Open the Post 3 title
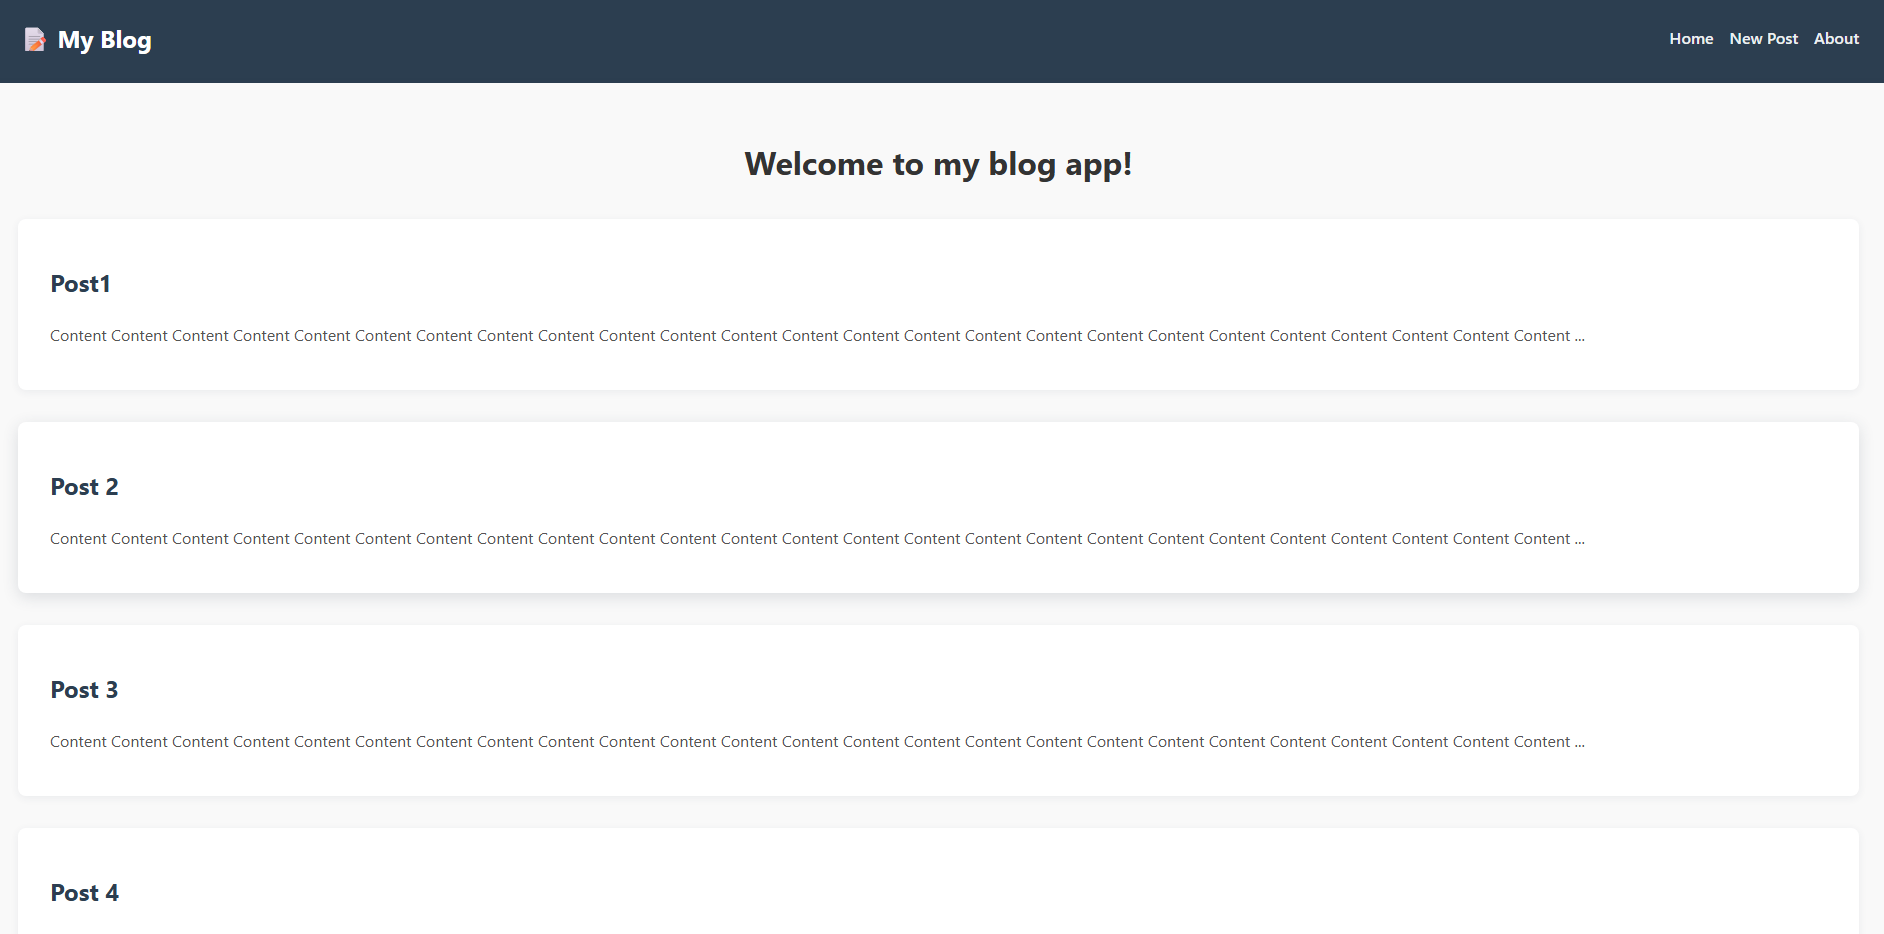Screen dimensions: 1884x934 click(84, 690)
